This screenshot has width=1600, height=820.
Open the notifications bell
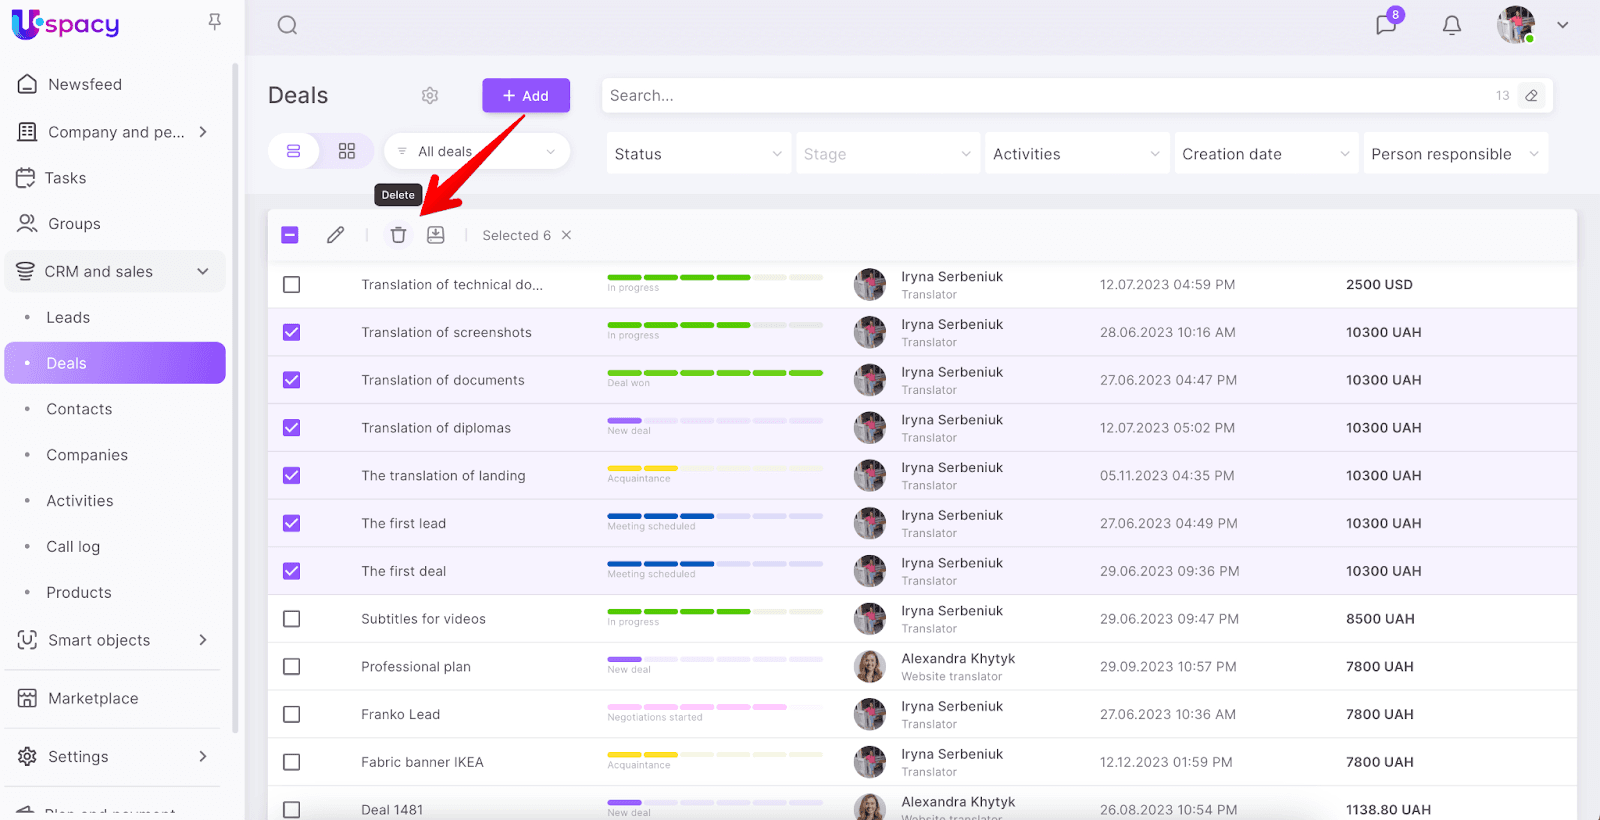(x=1452, y=25)
